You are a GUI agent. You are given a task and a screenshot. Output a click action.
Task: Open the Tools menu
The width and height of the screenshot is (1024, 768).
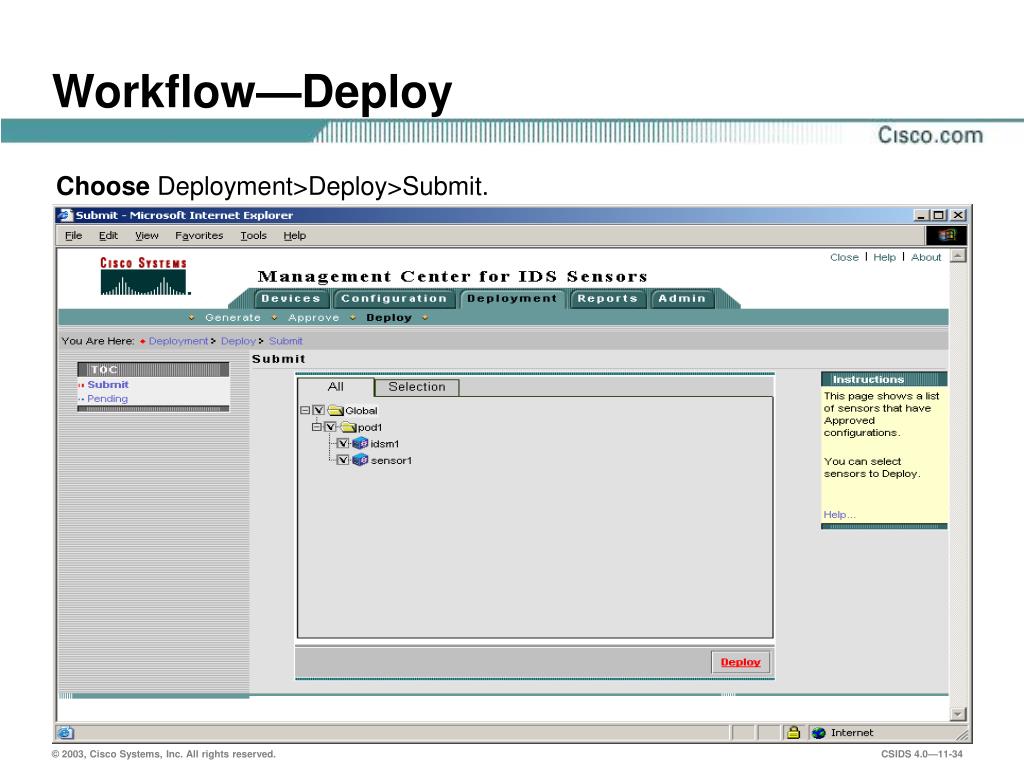[253, 235]
